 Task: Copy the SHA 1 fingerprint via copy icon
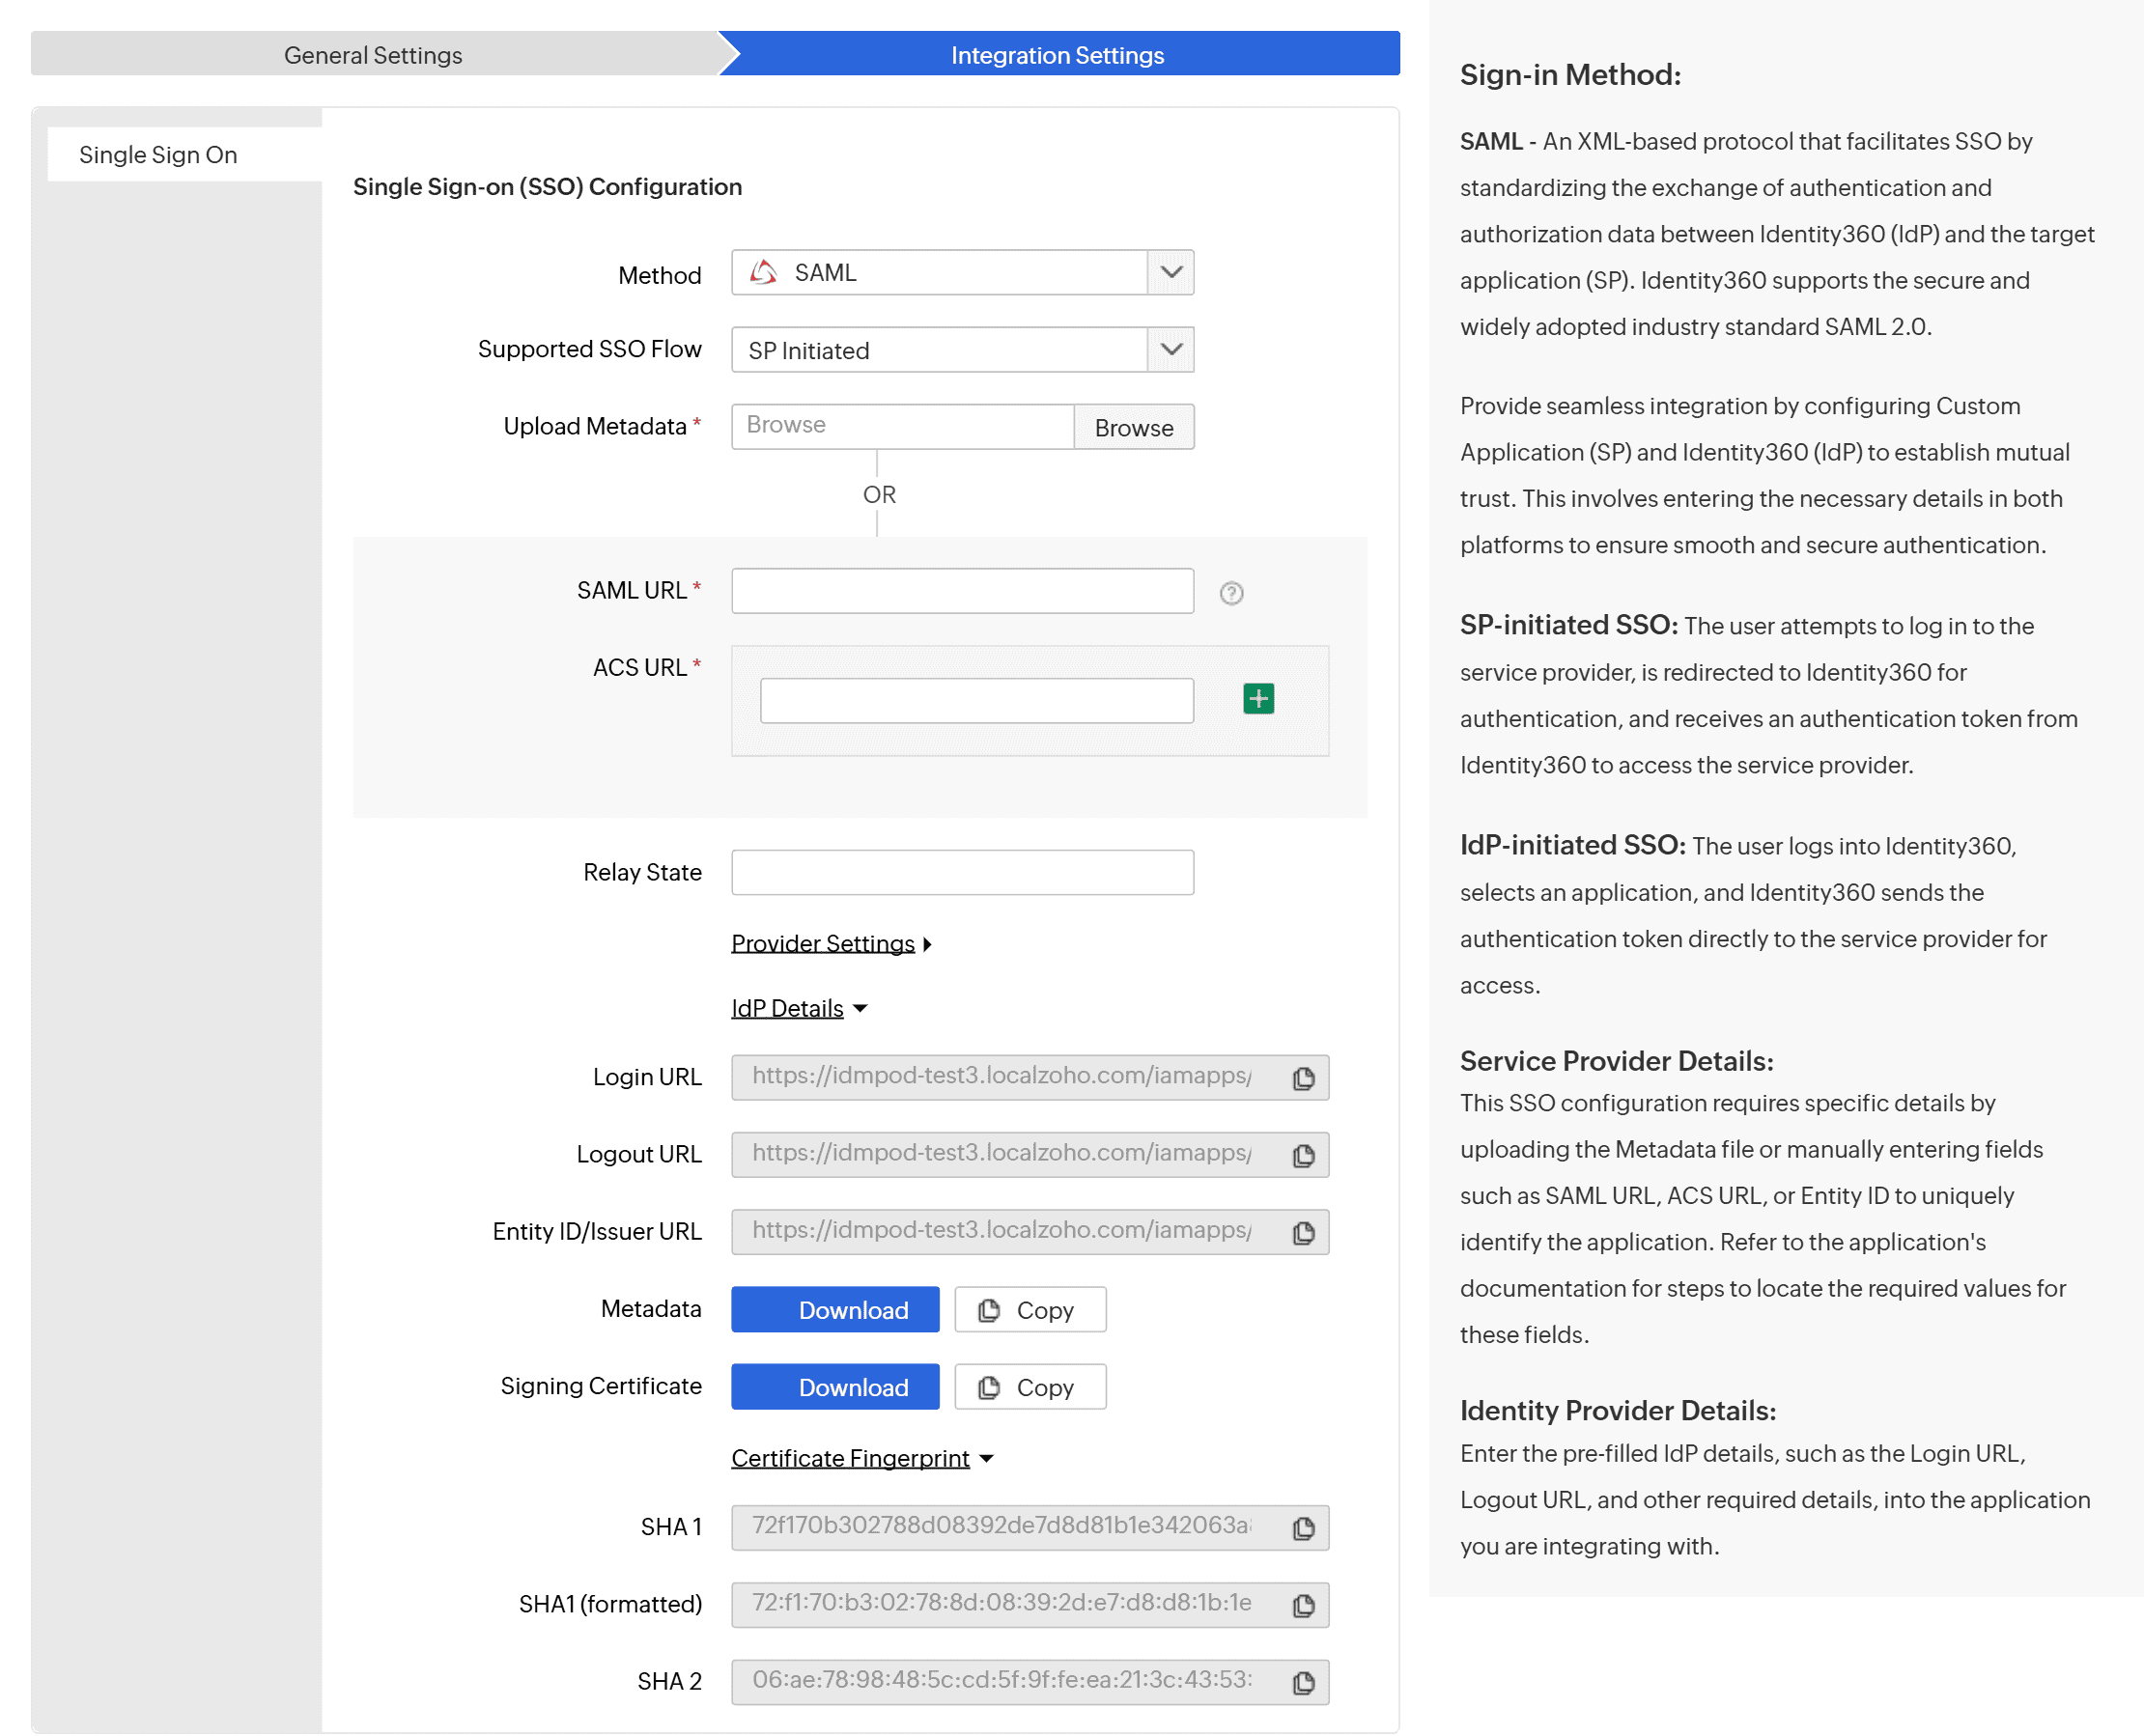pos(1303,1527)
